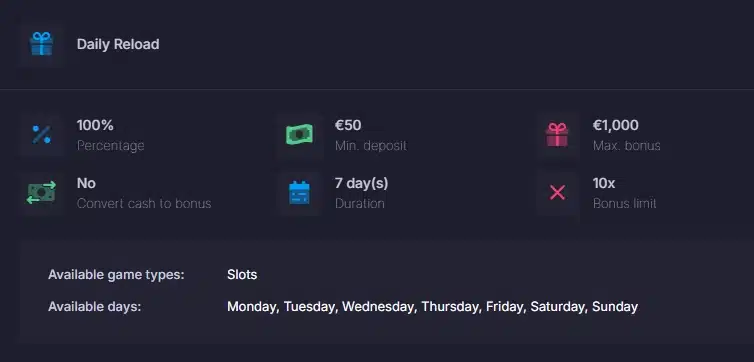
Task: Click the Convert cash to bonus label
Action: point(144,203)
